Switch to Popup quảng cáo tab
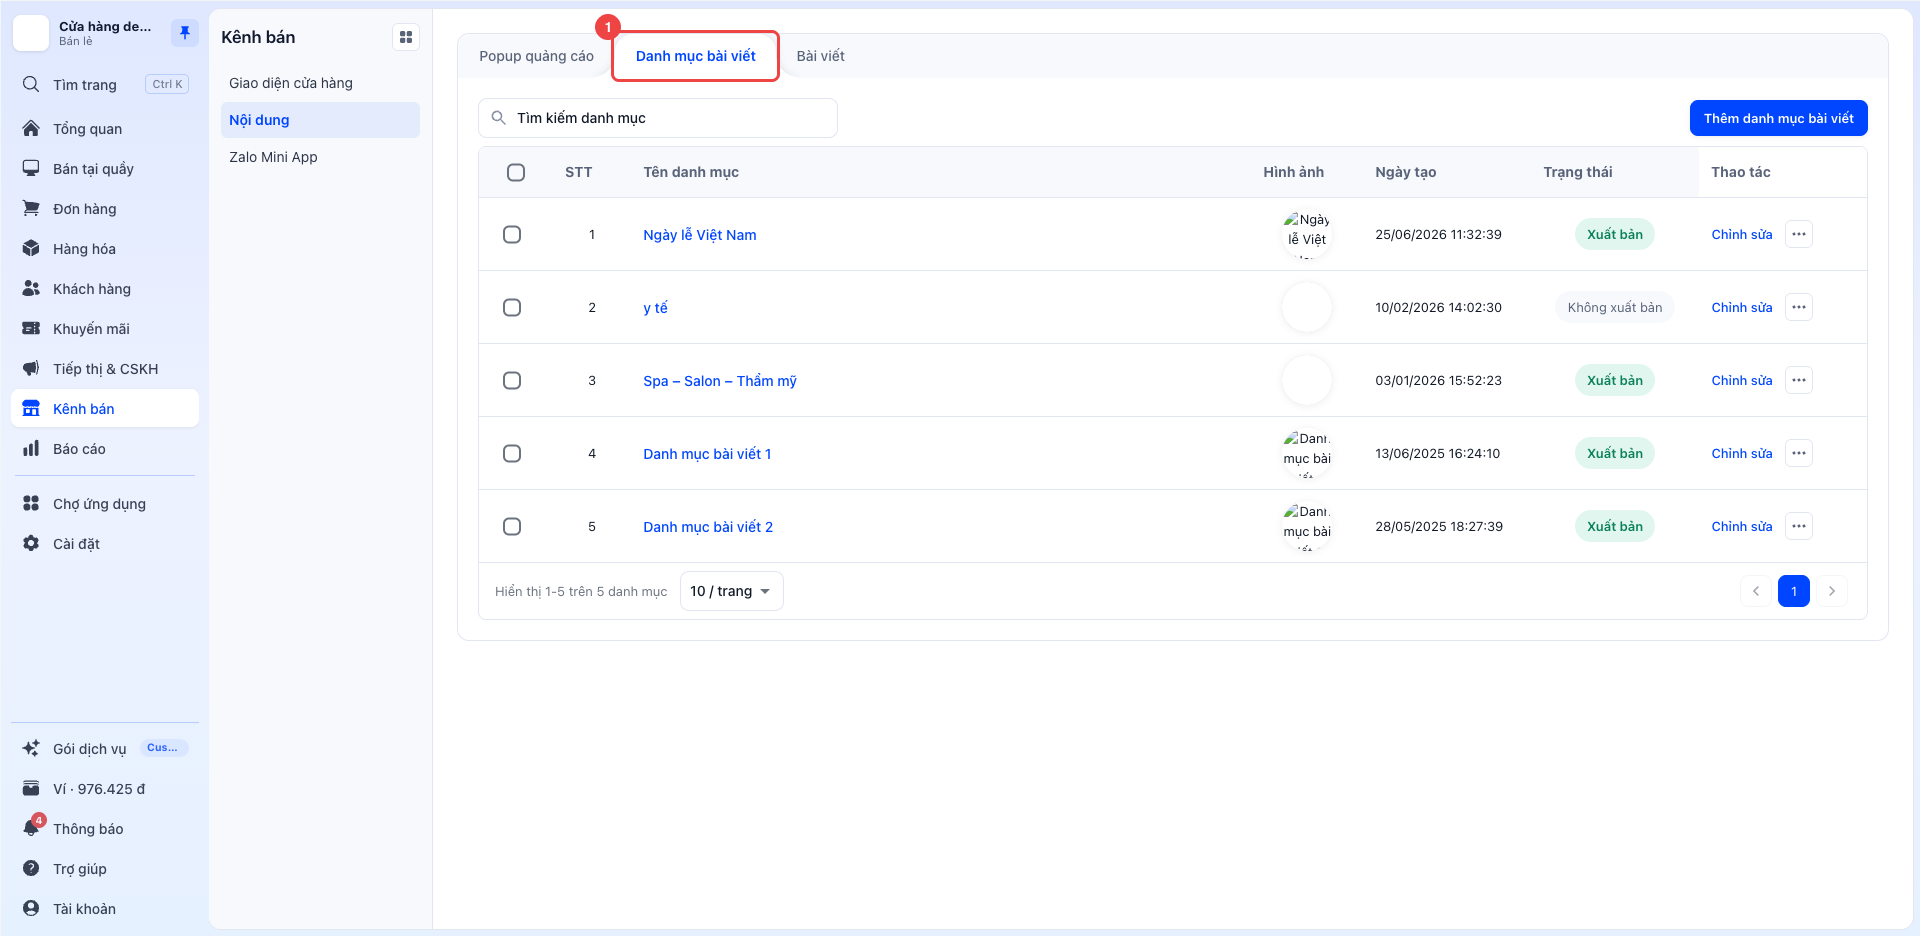The width and height of the screenshot is (1920, 936). (536, 56)
